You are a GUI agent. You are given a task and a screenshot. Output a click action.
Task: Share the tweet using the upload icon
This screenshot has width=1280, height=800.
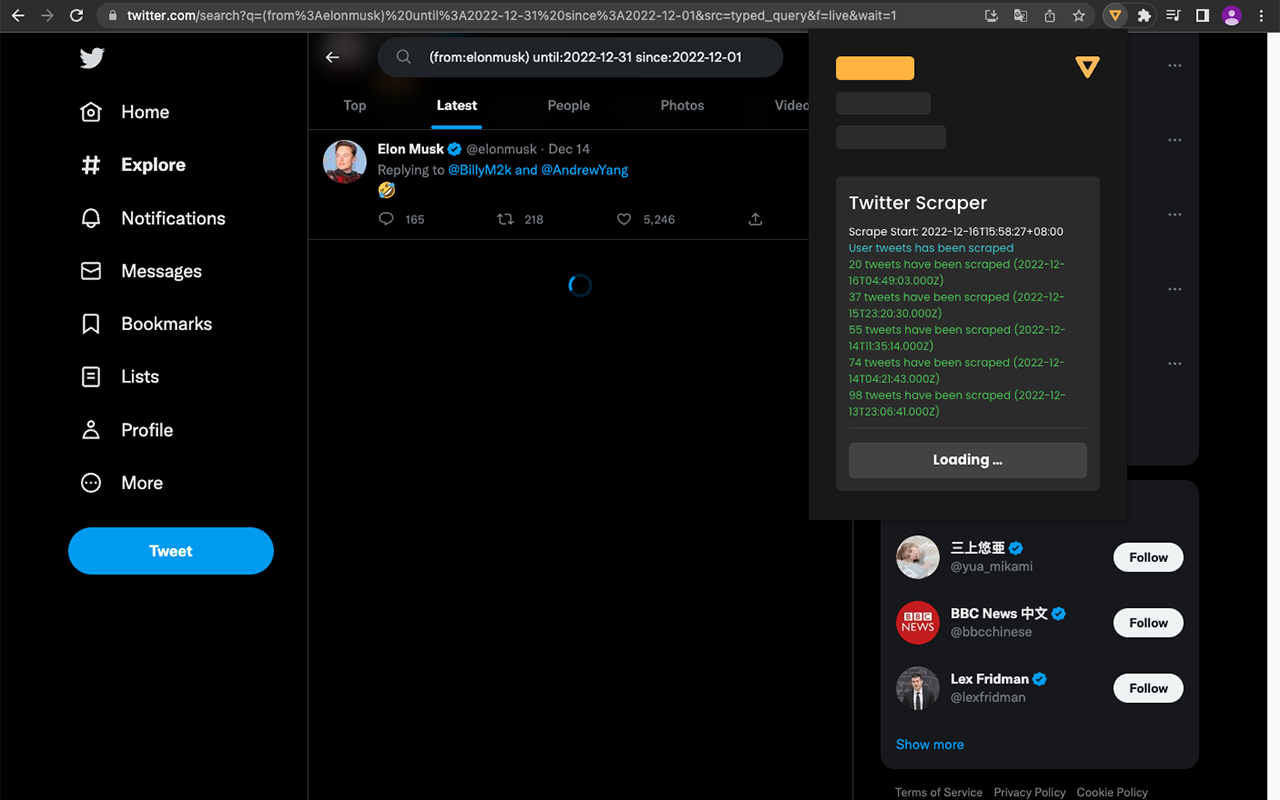[755, 219]
